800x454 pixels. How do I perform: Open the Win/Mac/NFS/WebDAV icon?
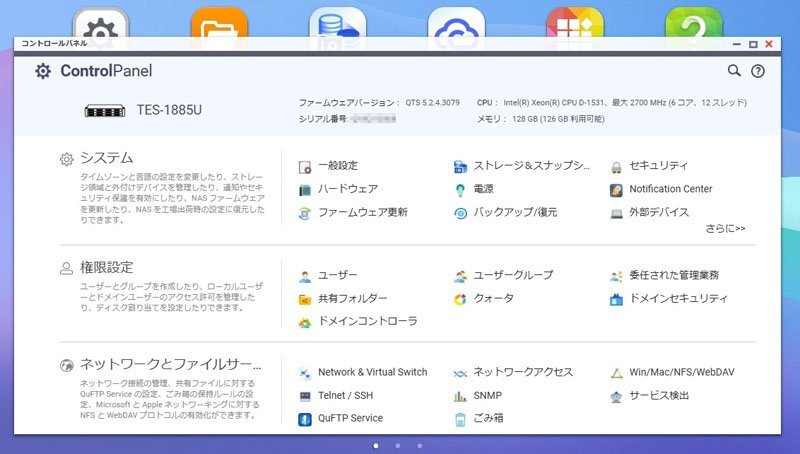[x=616, y=373]
